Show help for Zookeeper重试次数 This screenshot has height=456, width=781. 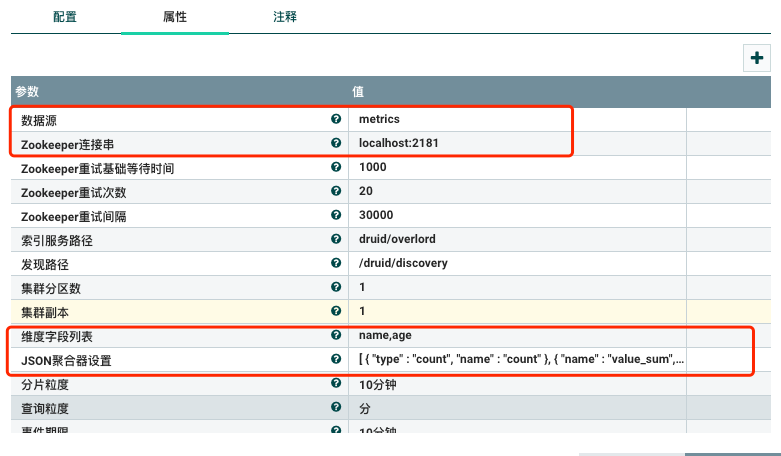pos(336,191)
